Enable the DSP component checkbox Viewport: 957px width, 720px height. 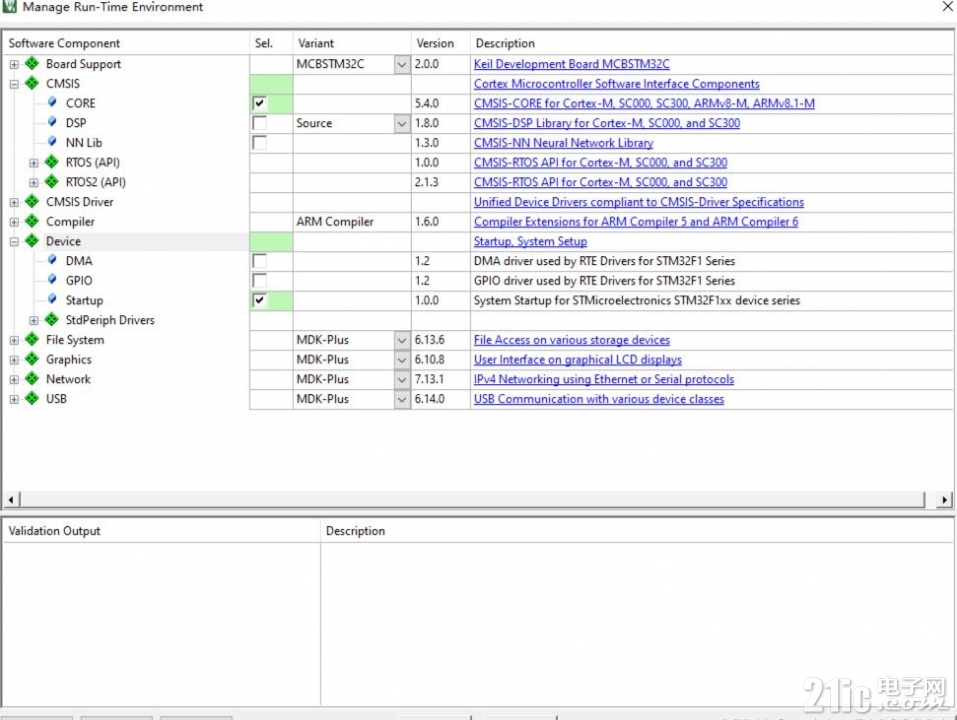coord(259,123)
